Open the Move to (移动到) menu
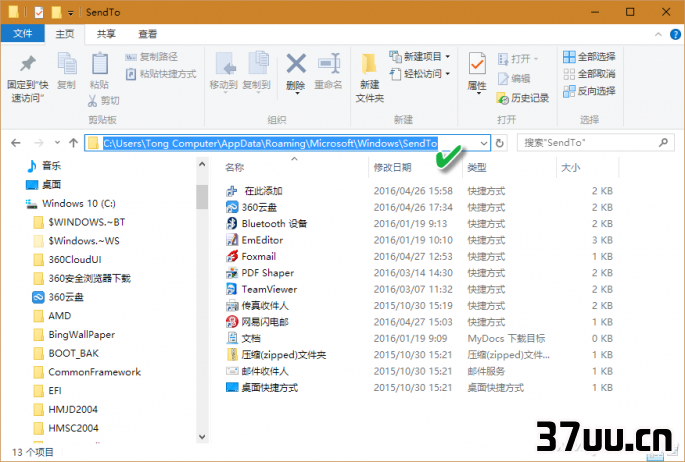 (224, 72)
